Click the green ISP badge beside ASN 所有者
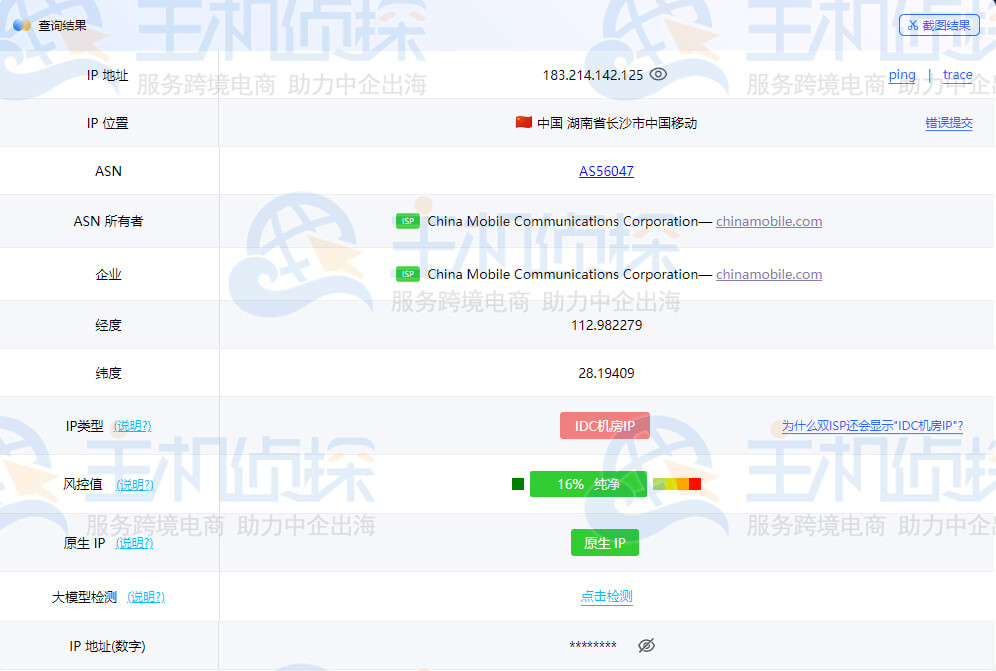Screen dimensions: 996x671 click(407, 221)
